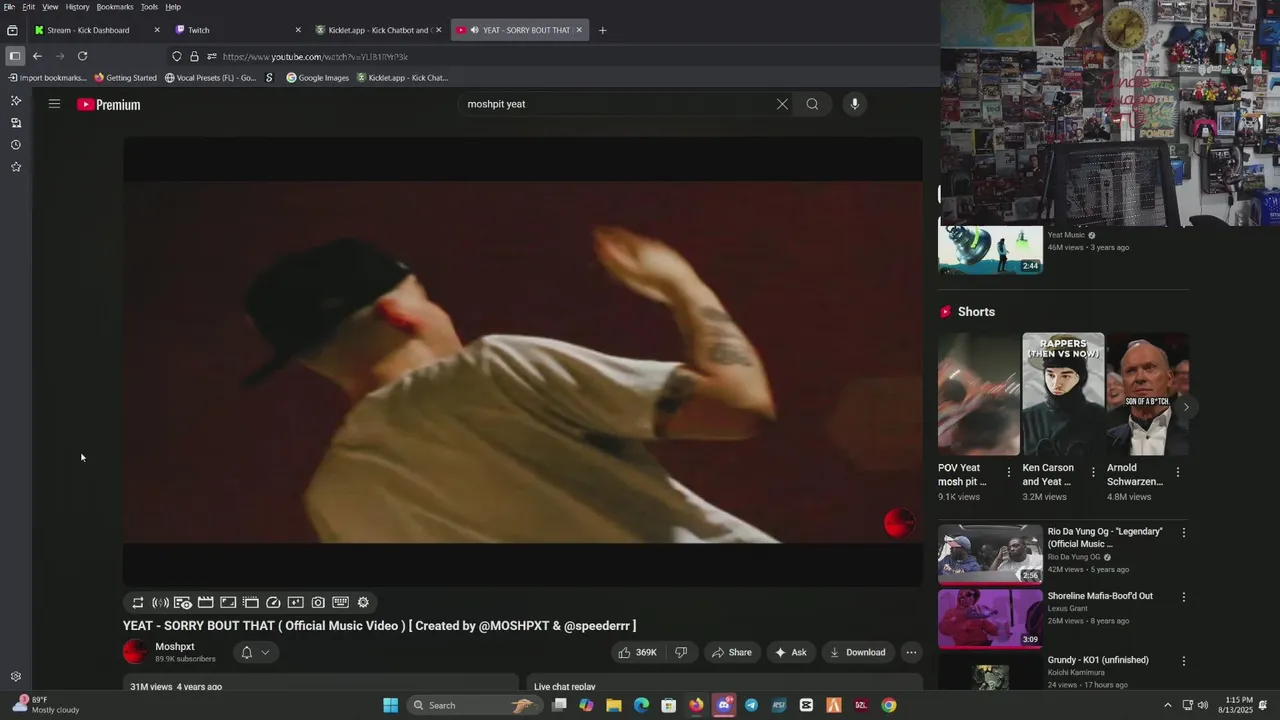Viewport: 1280px width, 720px height.
Task: Open the Bookmarks menu
Action: 115,7
